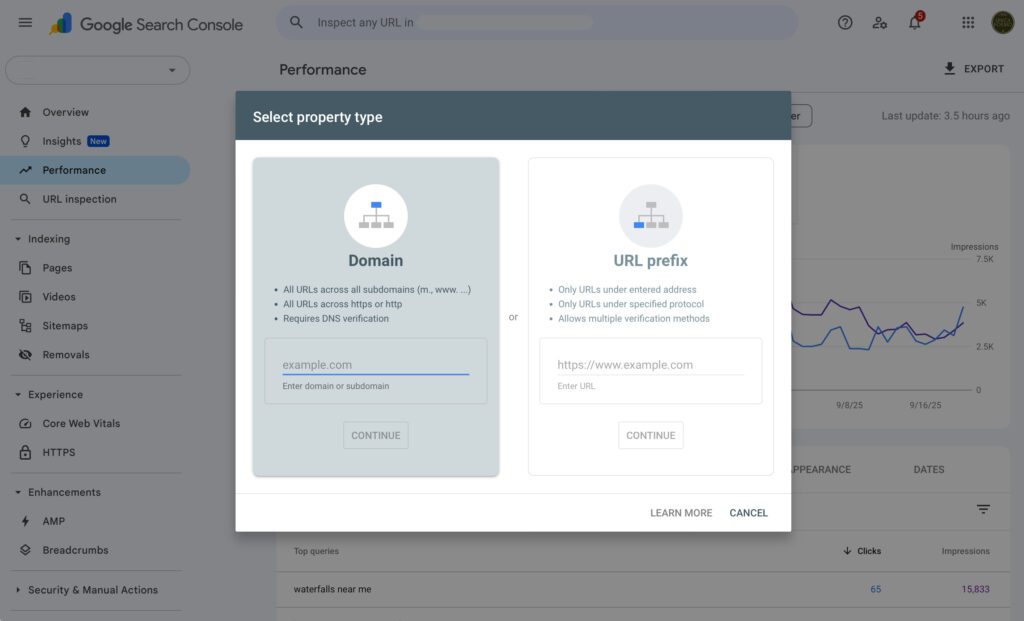Click the Domain property type icon
Image resolution: width=1024 pixels, height=621 pixels.
click(x=376, y=216)
